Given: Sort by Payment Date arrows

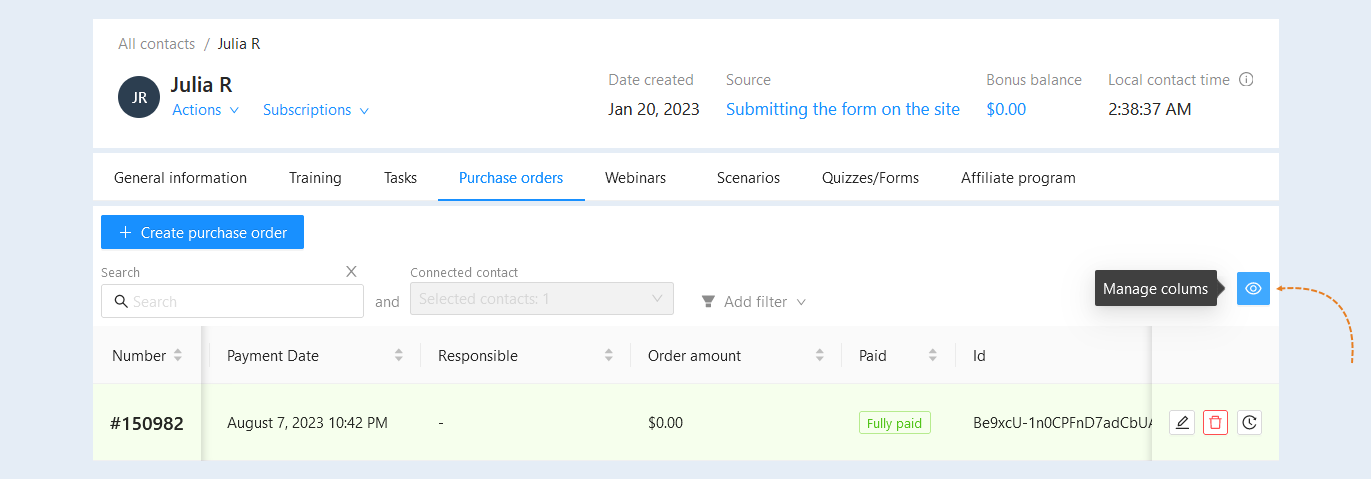Looking at the screenshot, I should coord(399,355).
